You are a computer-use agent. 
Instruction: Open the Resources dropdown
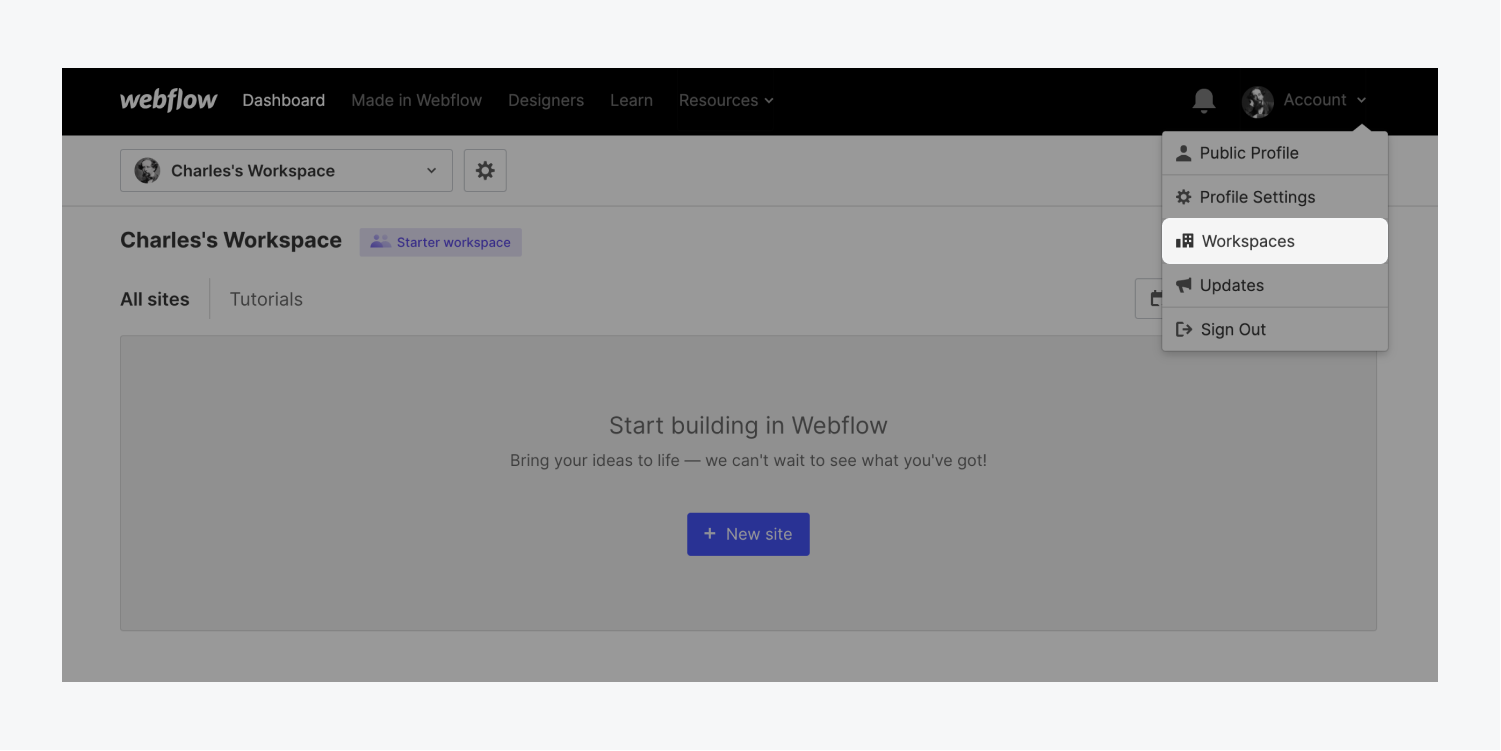tap(726, 100)
